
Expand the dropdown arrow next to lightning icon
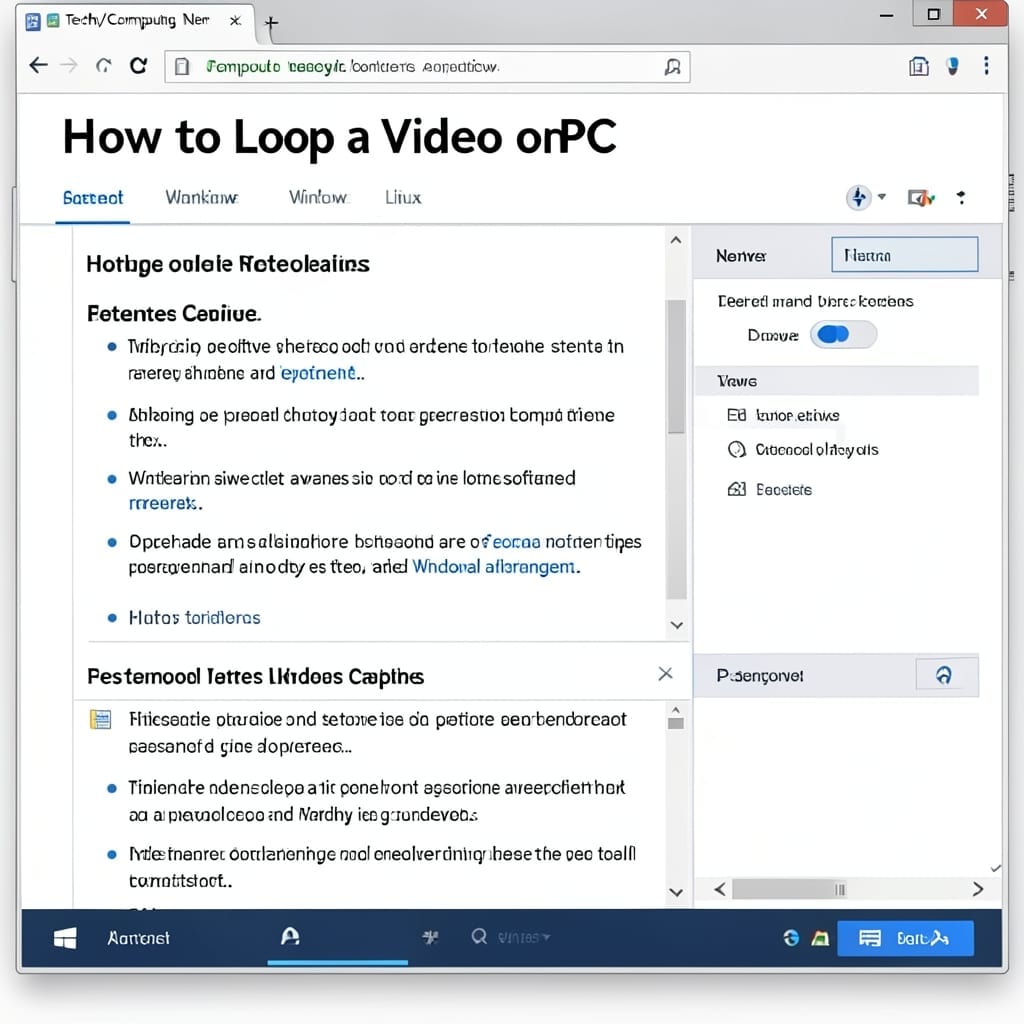[x=882, y=197]
